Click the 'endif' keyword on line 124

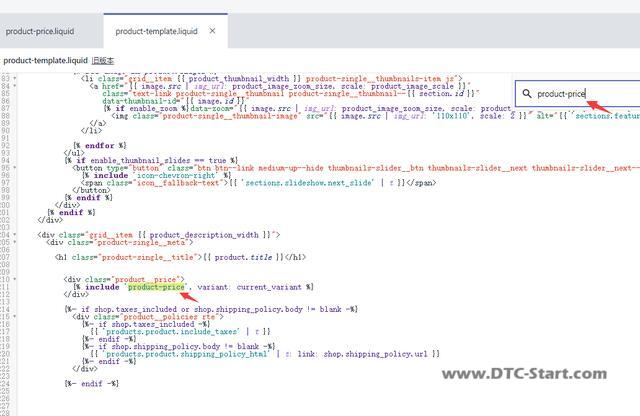click(91, 384)
